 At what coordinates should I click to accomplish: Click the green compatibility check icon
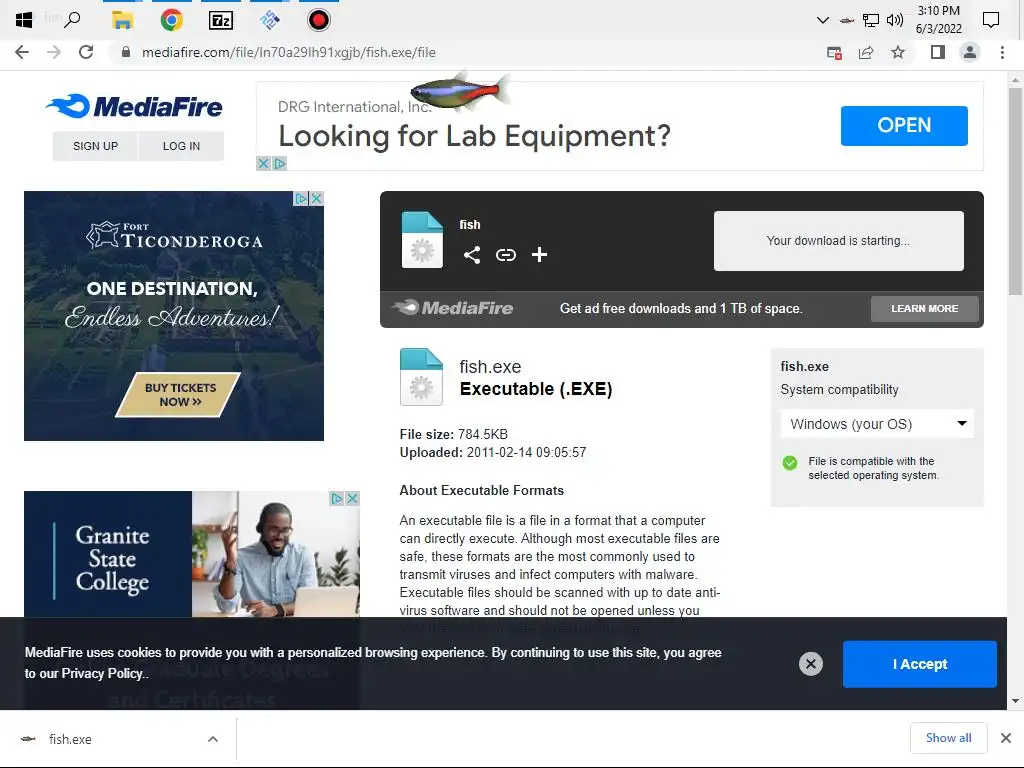coord(790,463)
